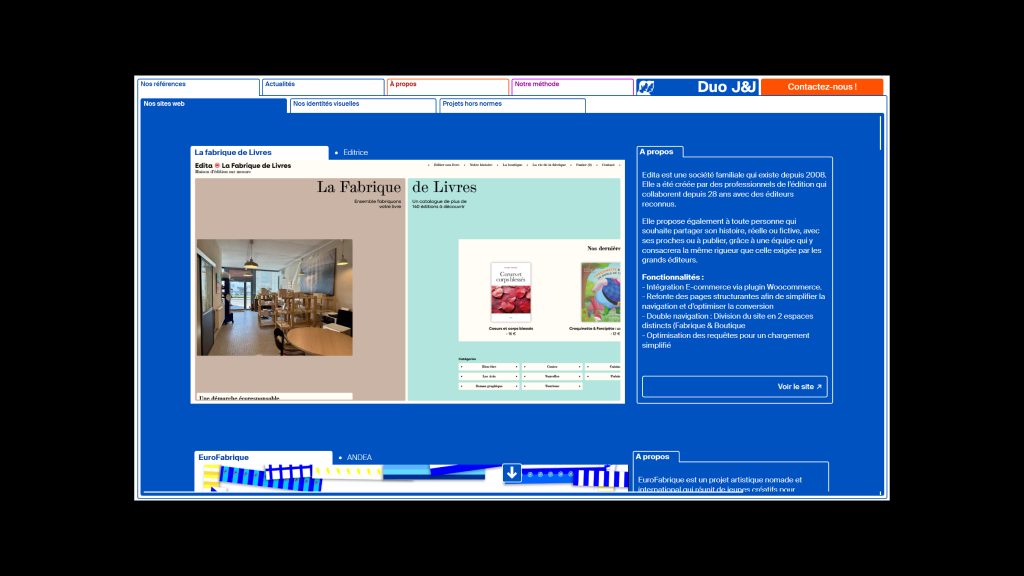1024x576 pixels.
Task: Show the Nos identités visuelles sub-tab
Action: point(362,105)
